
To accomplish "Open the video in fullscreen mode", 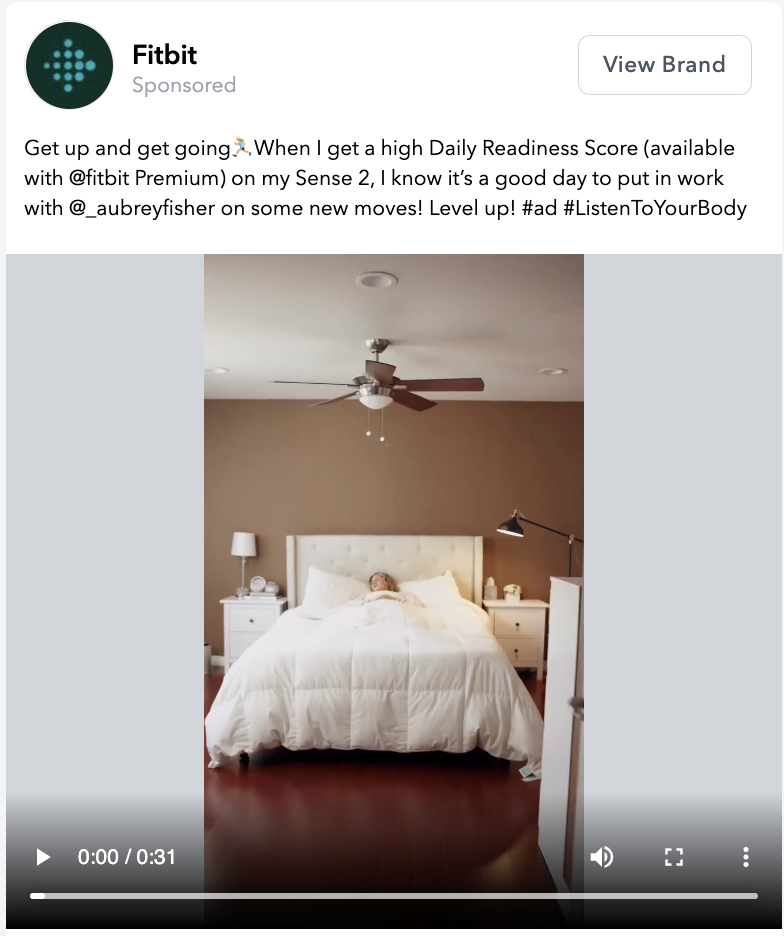I will (674, 857).
